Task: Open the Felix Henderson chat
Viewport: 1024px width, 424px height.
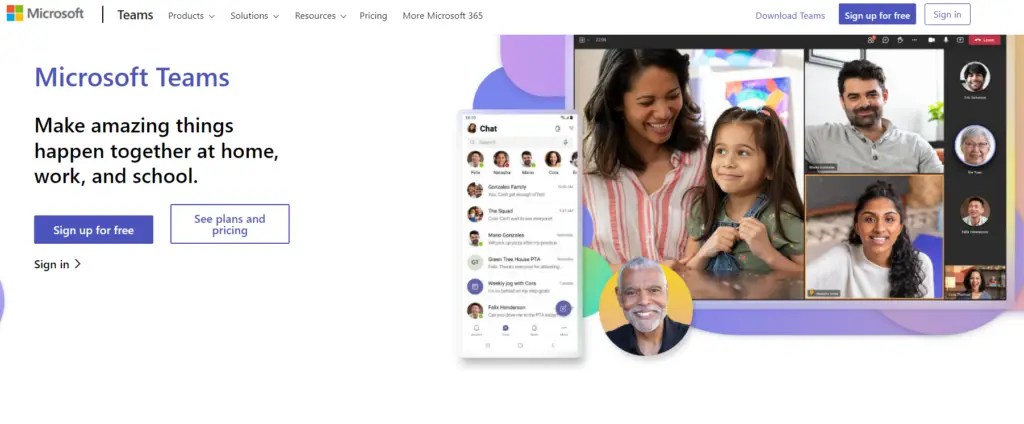Action: pyautogui.click(x=520, y=310)
